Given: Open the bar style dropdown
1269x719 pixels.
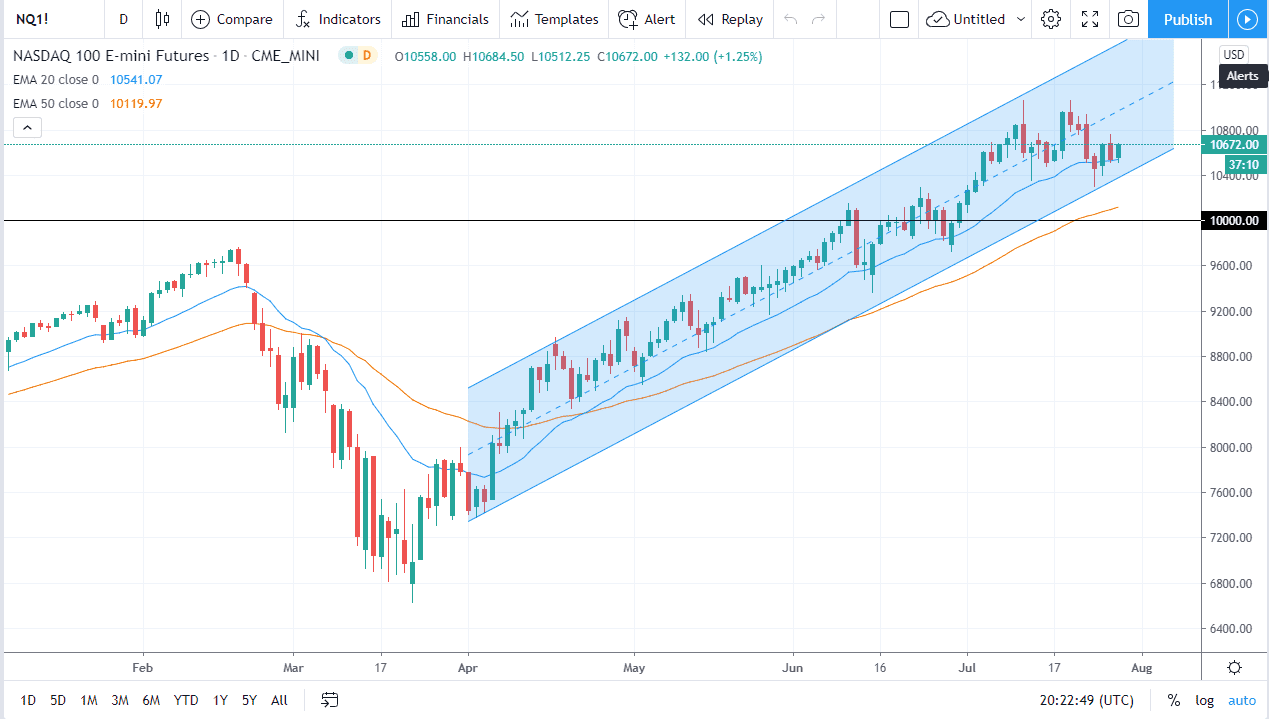Looking at the screenshot, I should (160, 19).
